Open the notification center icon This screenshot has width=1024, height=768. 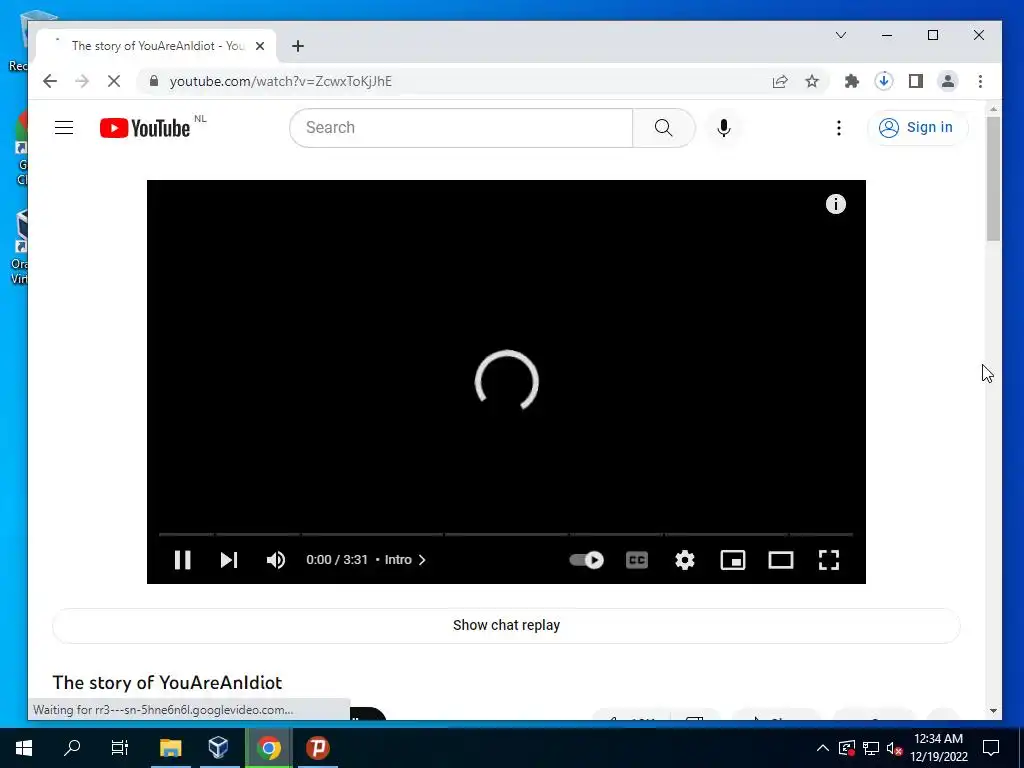991,748
